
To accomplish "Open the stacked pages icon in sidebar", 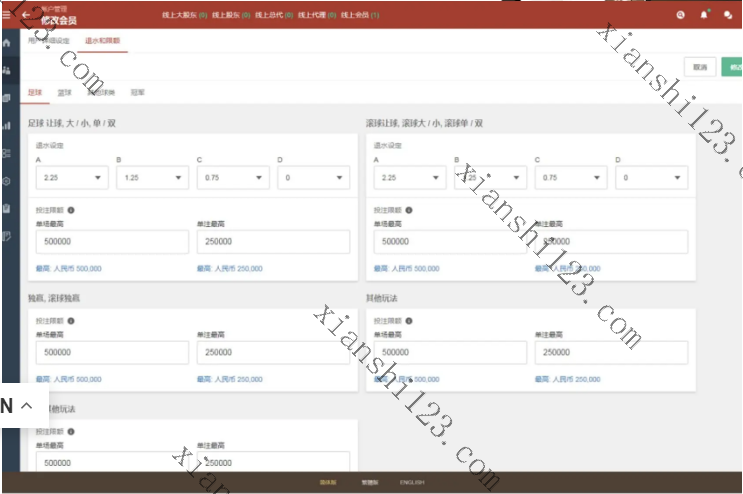I will click(7, 98).
